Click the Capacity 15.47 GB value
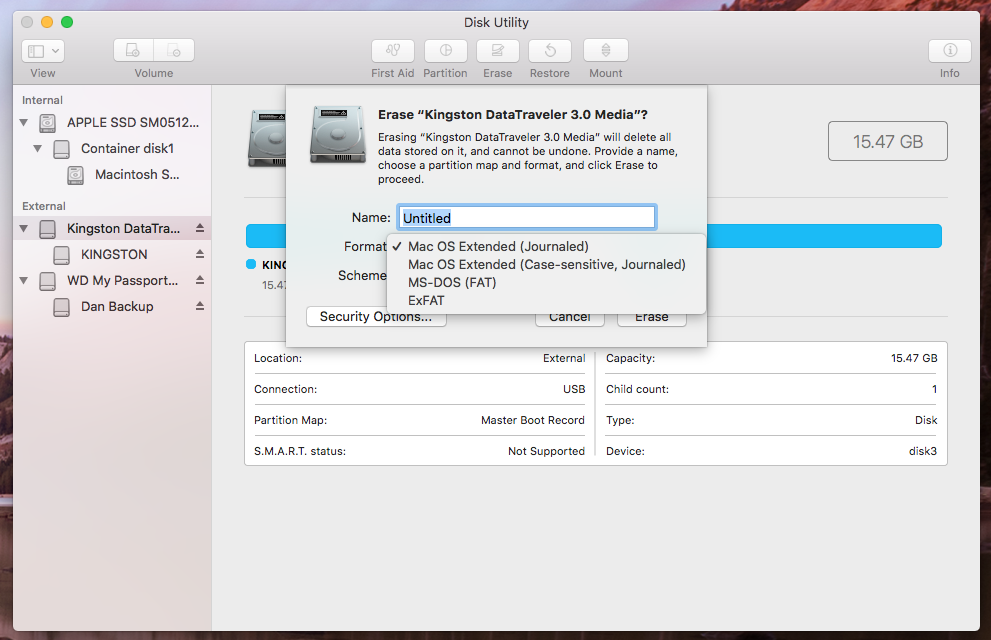Viewport: 991px width, 640px height. 914,358
